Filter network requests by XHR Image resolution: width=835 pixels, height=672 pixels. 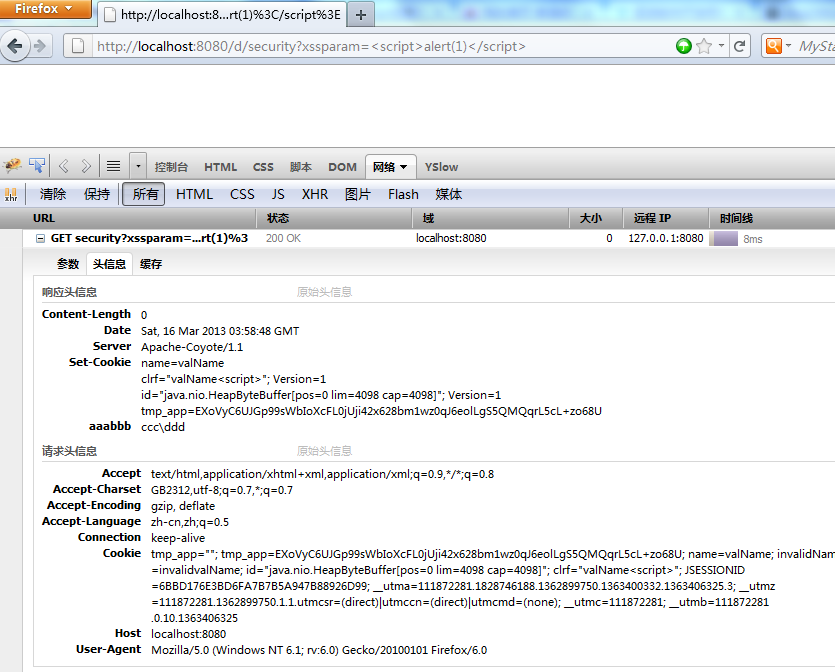click(x=315, y=194)
